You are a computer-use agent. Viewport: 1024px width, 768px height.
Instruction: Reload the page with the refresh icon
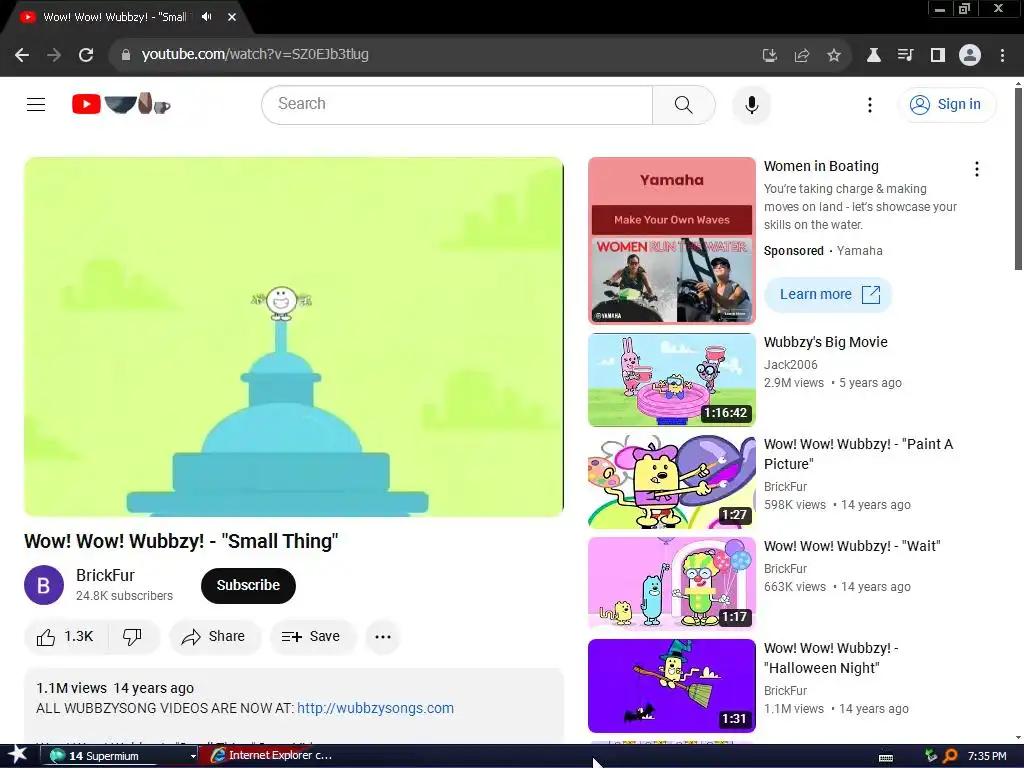86,56
